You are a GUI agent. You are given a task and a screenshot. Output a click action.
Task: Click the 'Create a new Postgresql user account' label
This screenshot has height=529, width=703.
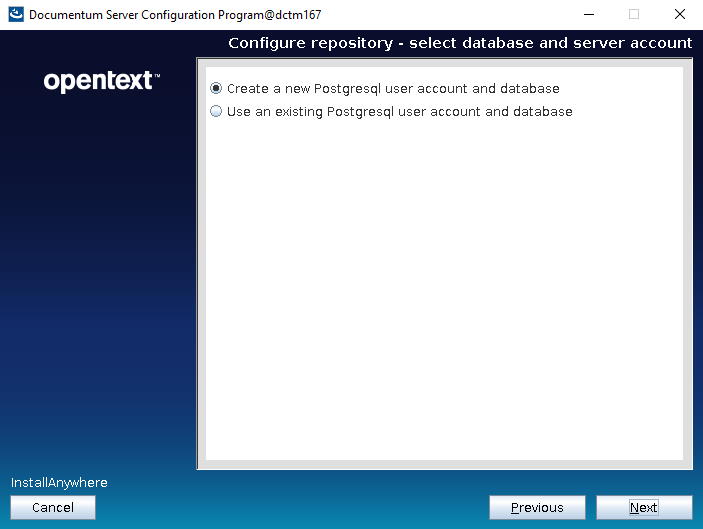tap(393, 89)
